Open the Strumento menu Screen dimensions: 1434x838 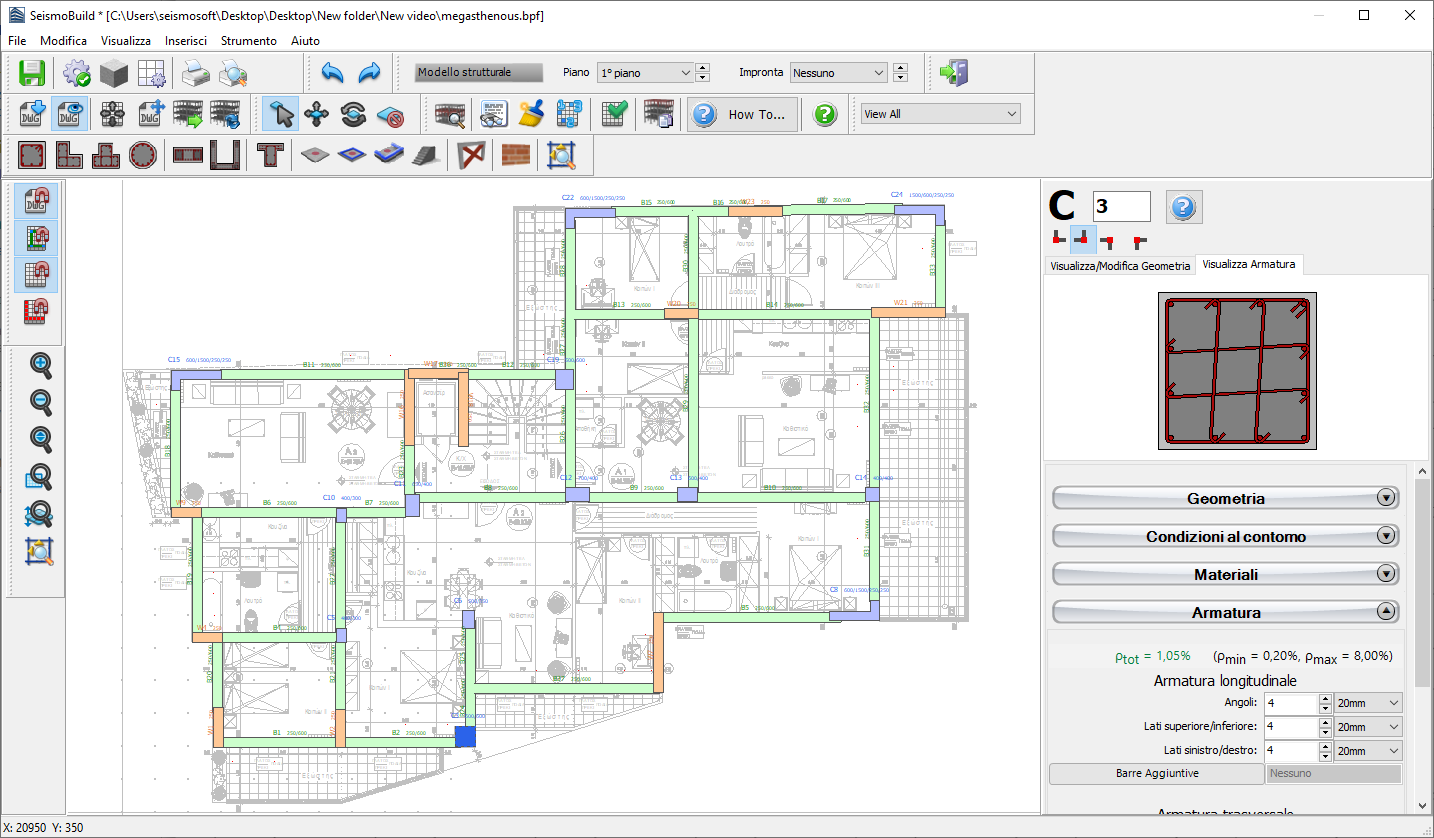pos(248,40)
